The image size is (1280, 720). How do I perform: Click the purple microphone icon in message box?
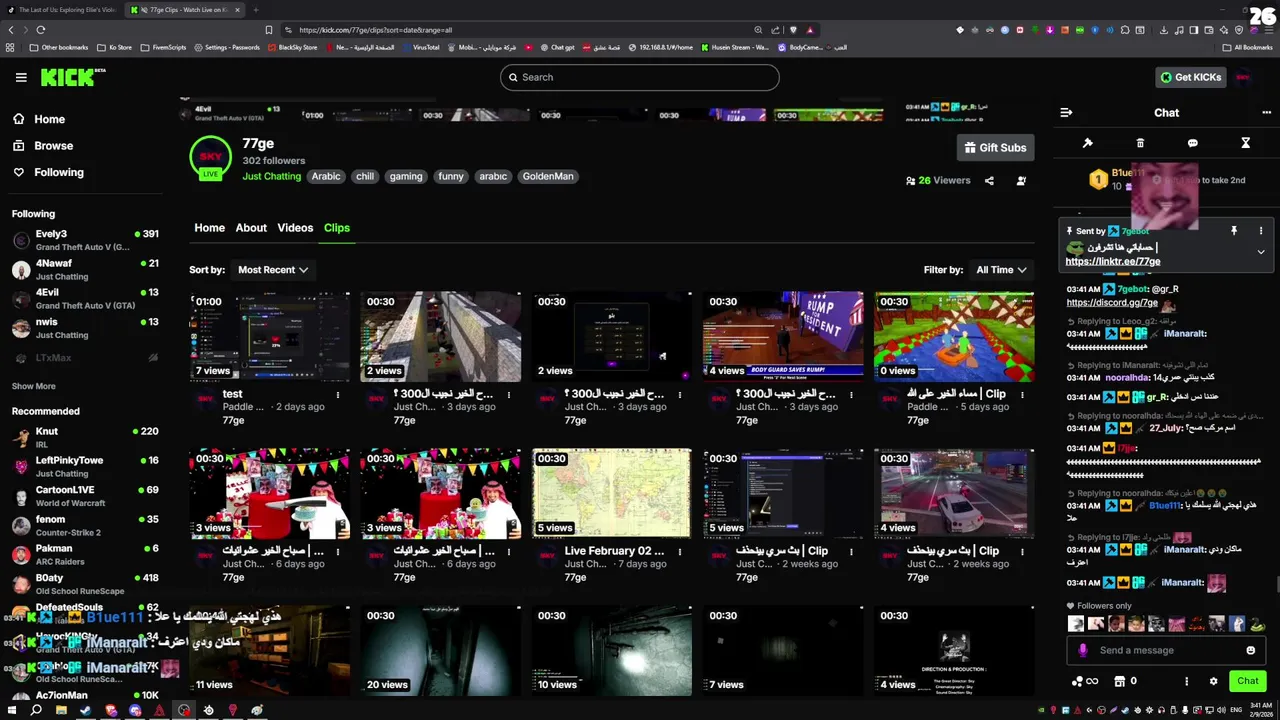(1083, 650)
